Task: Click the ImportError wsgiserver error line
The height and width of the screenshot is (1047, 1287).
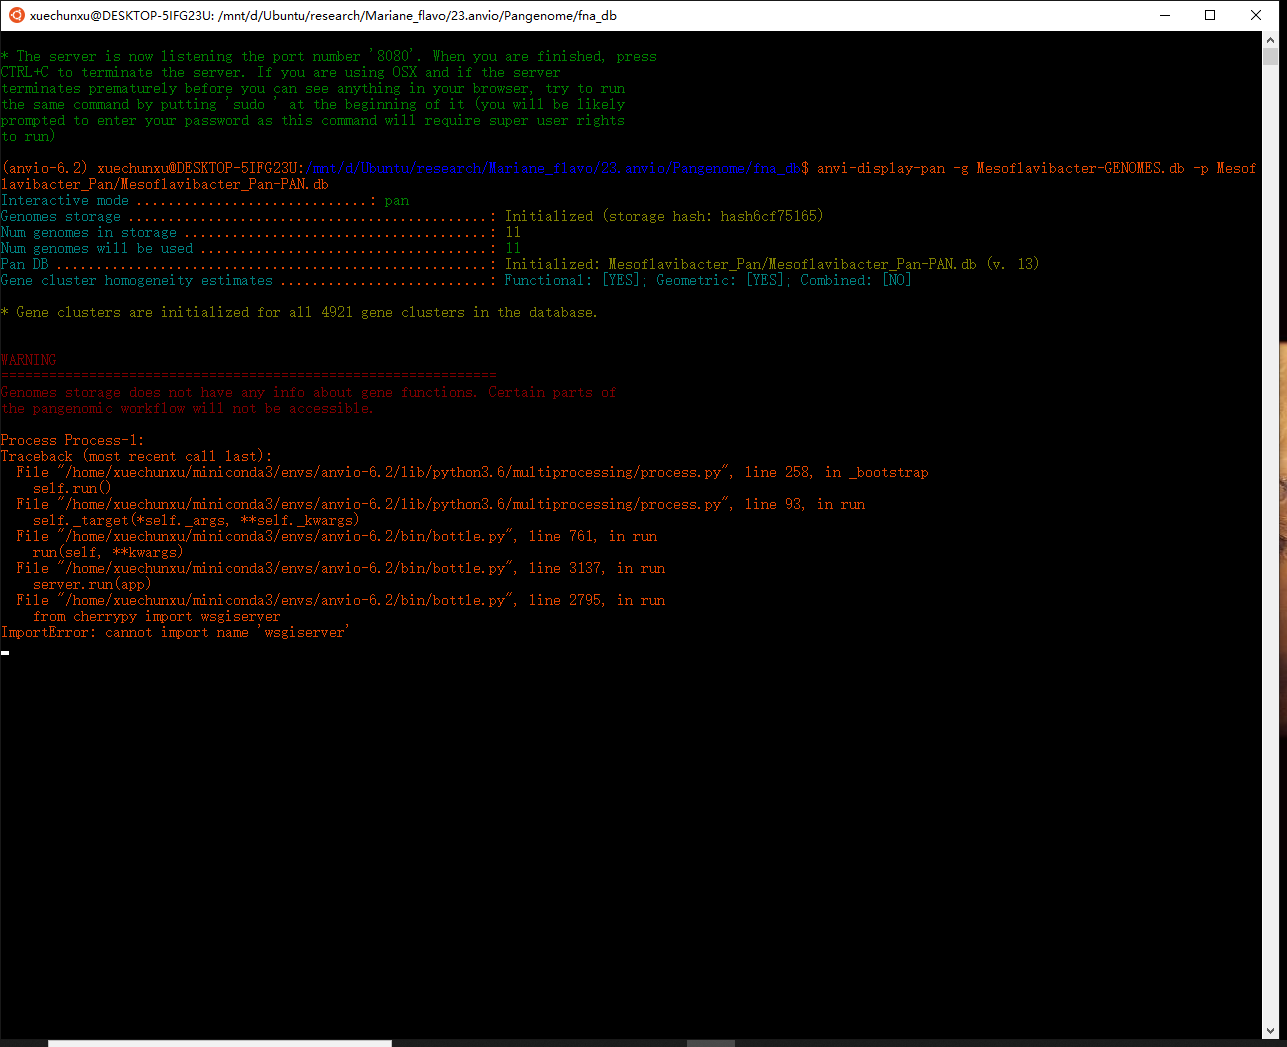Action: coord(174,632)
